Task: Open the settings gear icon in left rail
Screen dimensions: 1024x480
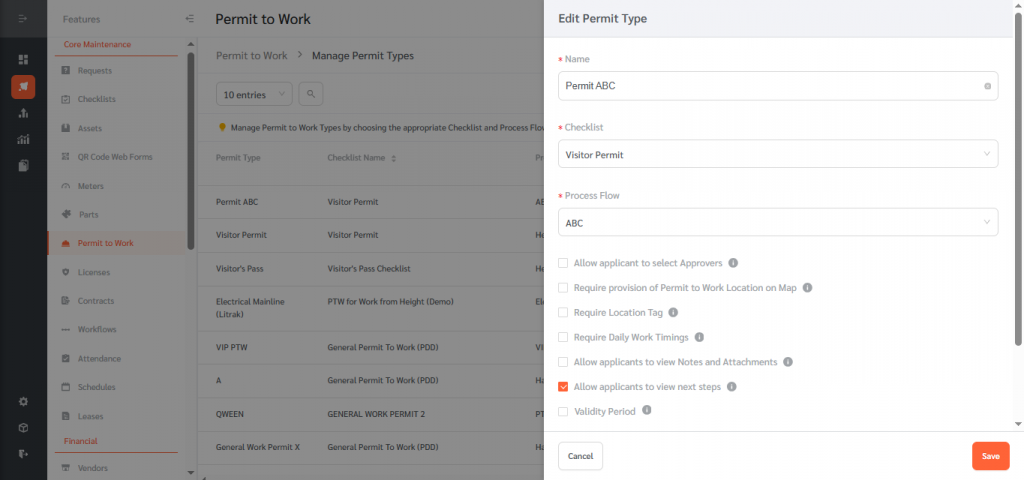Action: pyautogui.click(x=23, y=401)
